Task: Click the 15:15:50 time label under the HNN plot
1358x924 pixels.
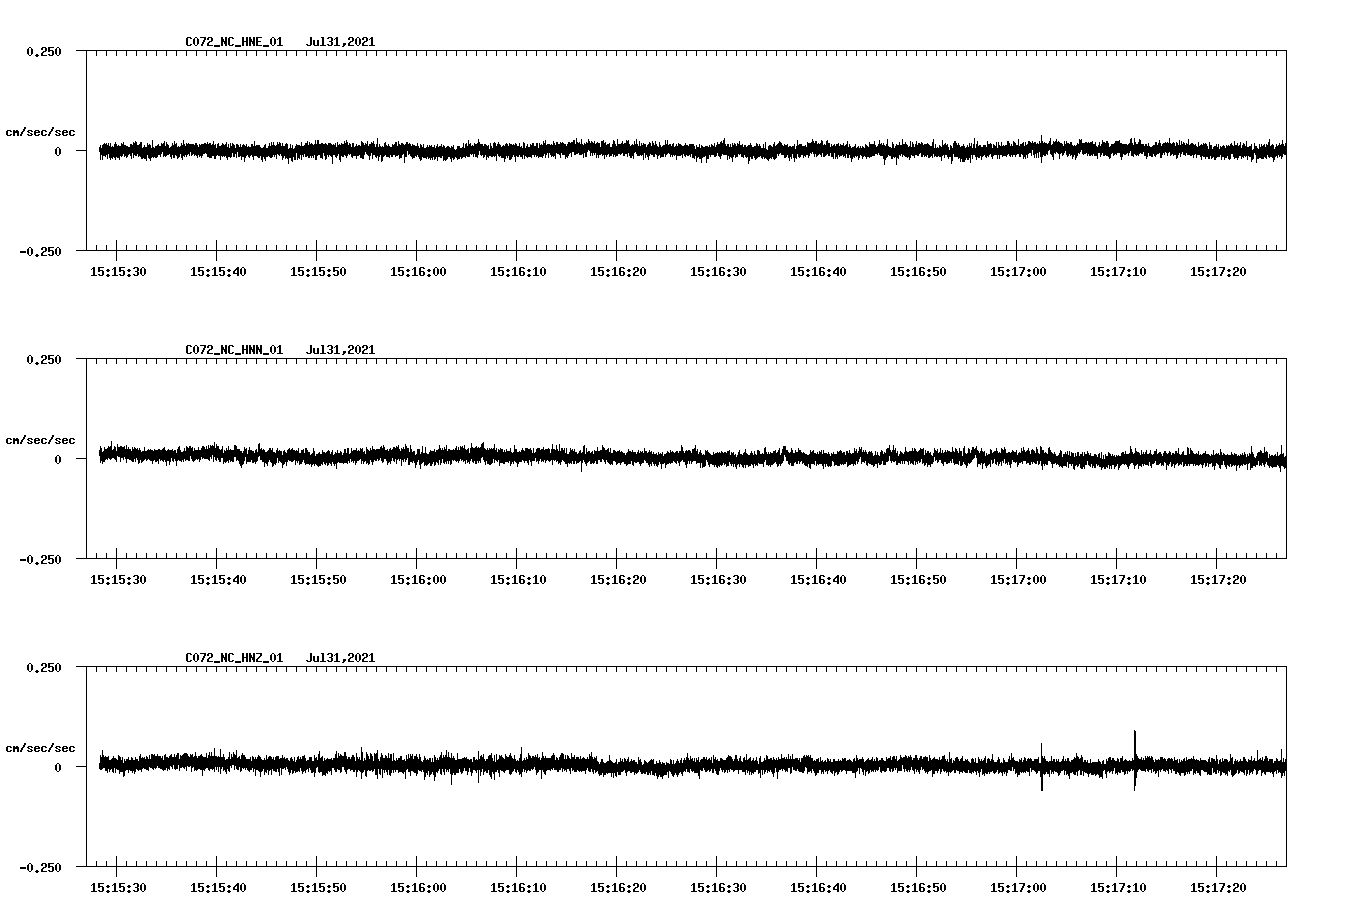Action: pyautogui.click(x=318, y=580)
